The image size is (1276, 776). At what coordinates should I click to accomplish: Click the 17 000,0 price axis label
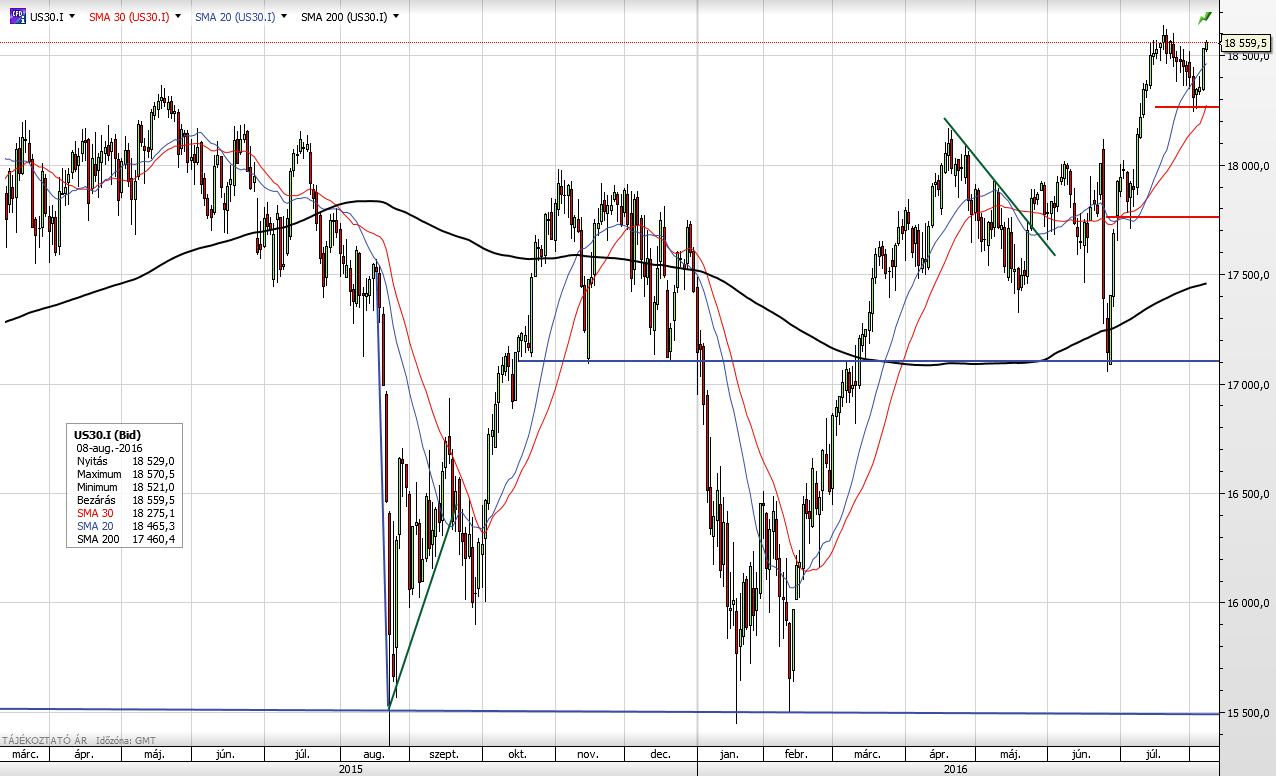coord(1249,385)
